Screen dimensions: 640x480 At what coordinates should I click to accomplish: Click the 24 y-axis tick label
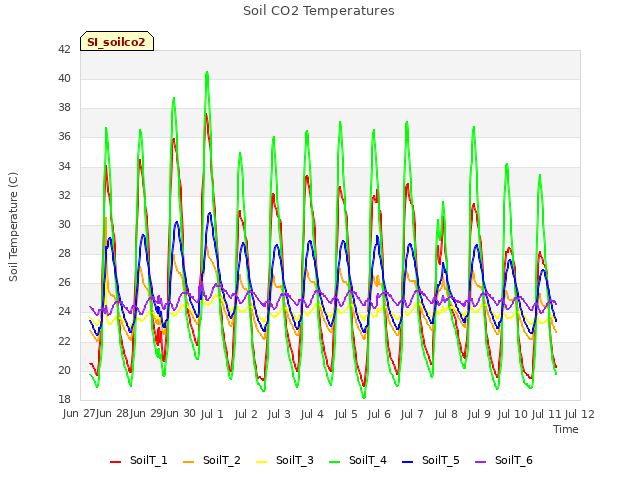pos(64,312)
